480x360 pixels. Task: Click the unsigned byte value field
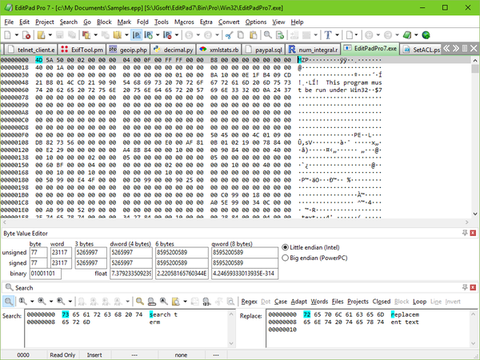click(39, 252)
